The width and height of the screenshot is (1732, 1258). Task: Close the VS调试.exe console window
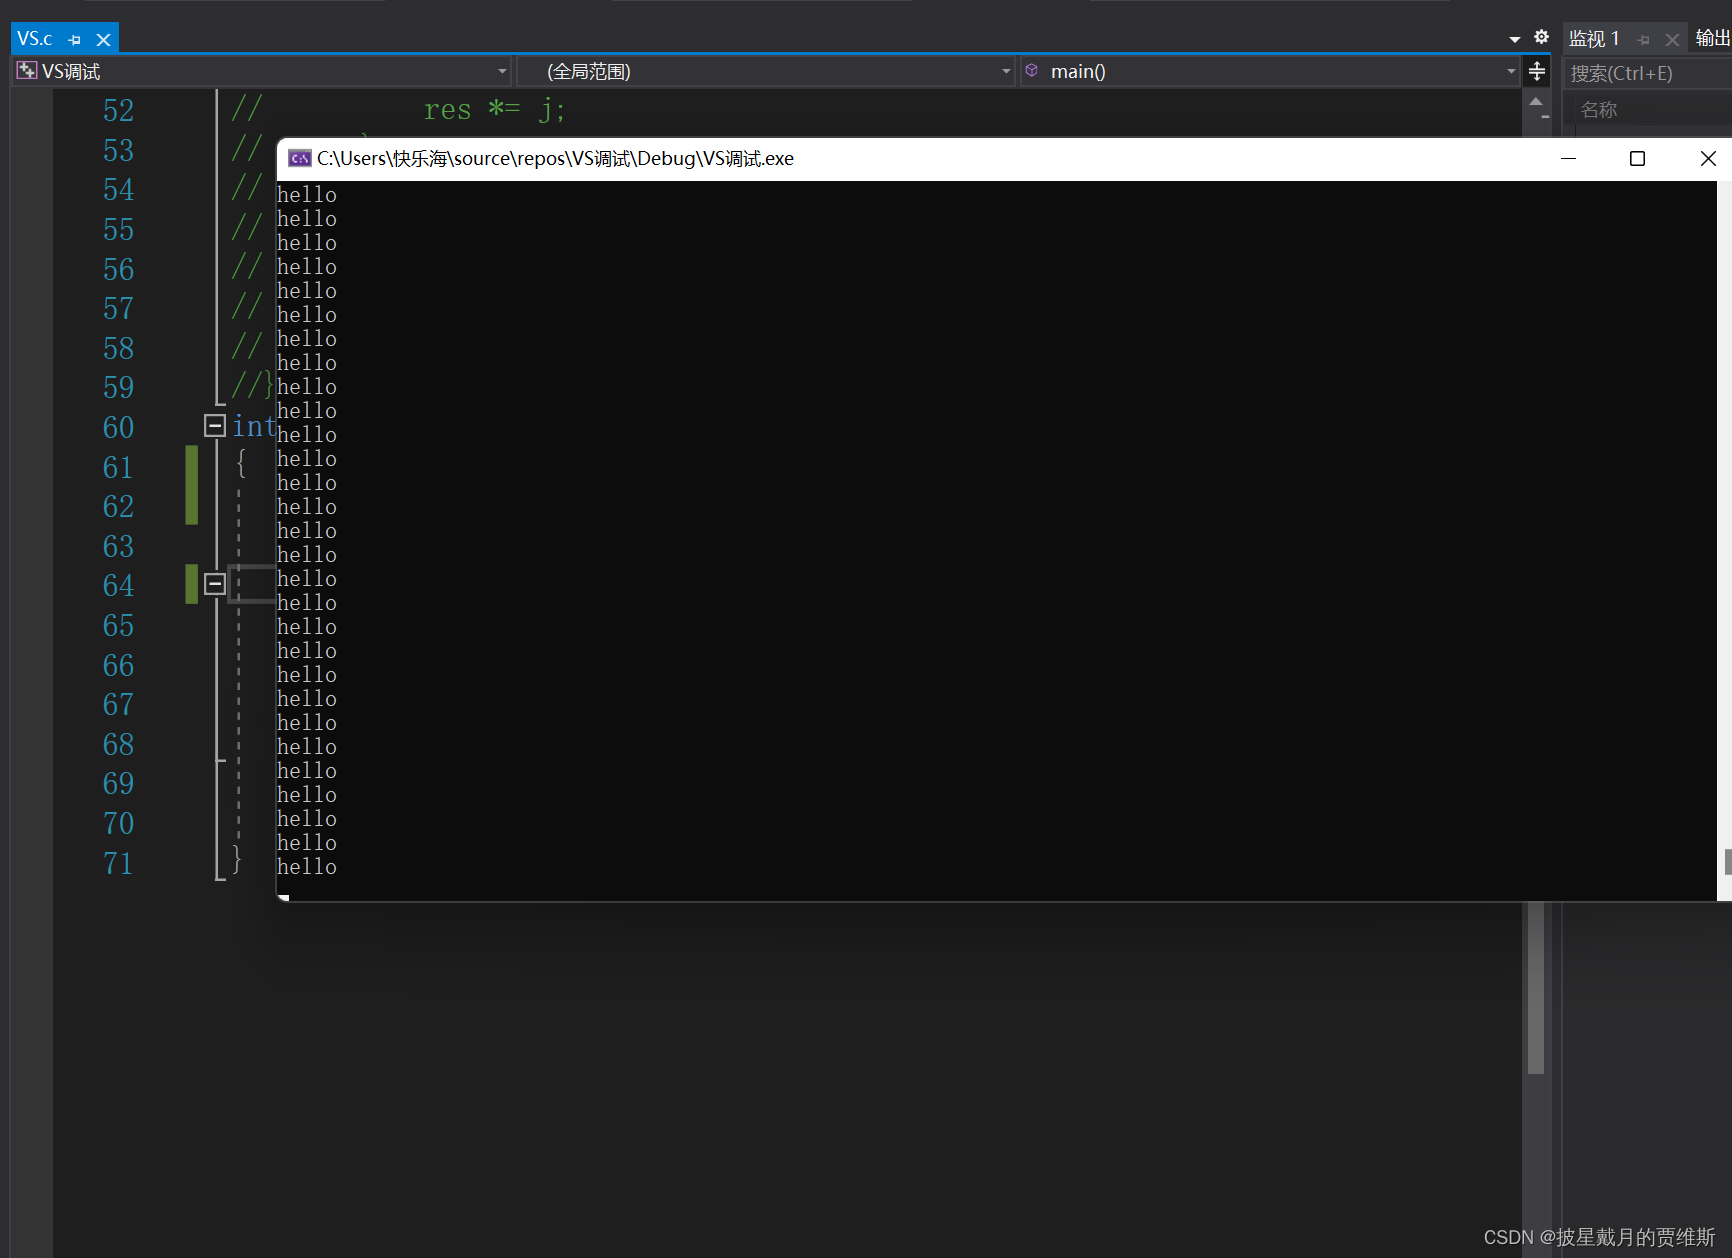1708,159
